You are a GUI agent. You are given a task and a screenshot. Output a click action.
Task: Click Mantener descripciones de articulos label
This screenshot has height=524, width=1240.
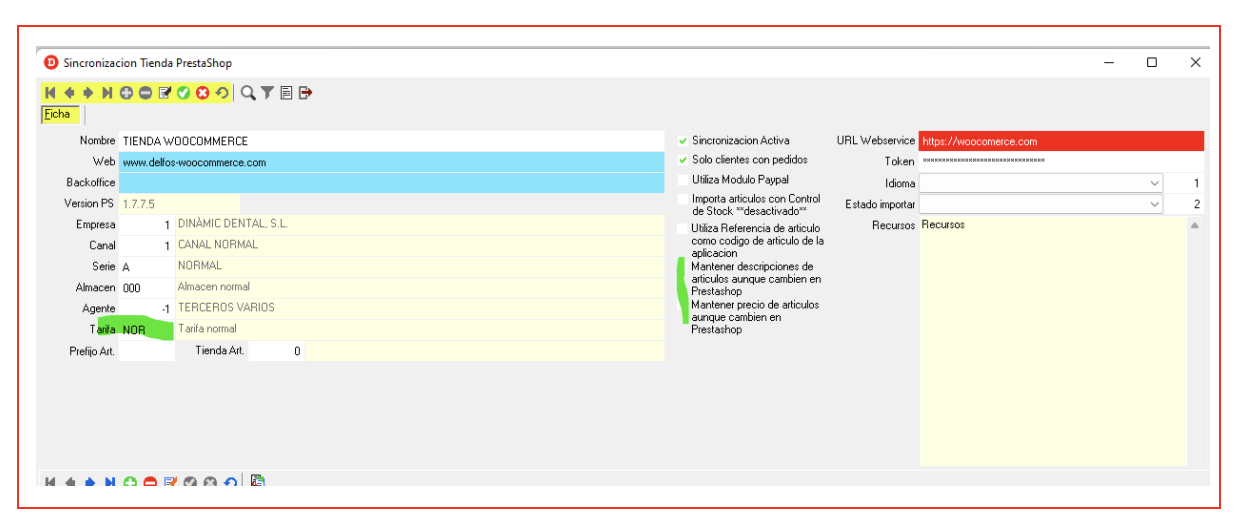pyautogui.click(x=756, y=279)
